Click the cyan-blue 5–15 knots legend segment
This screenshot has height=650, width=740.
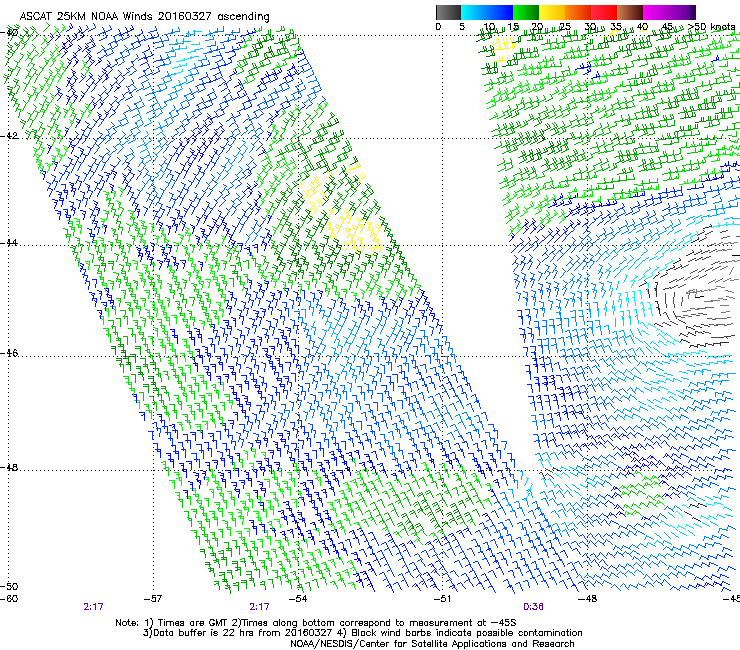[487, 12]
